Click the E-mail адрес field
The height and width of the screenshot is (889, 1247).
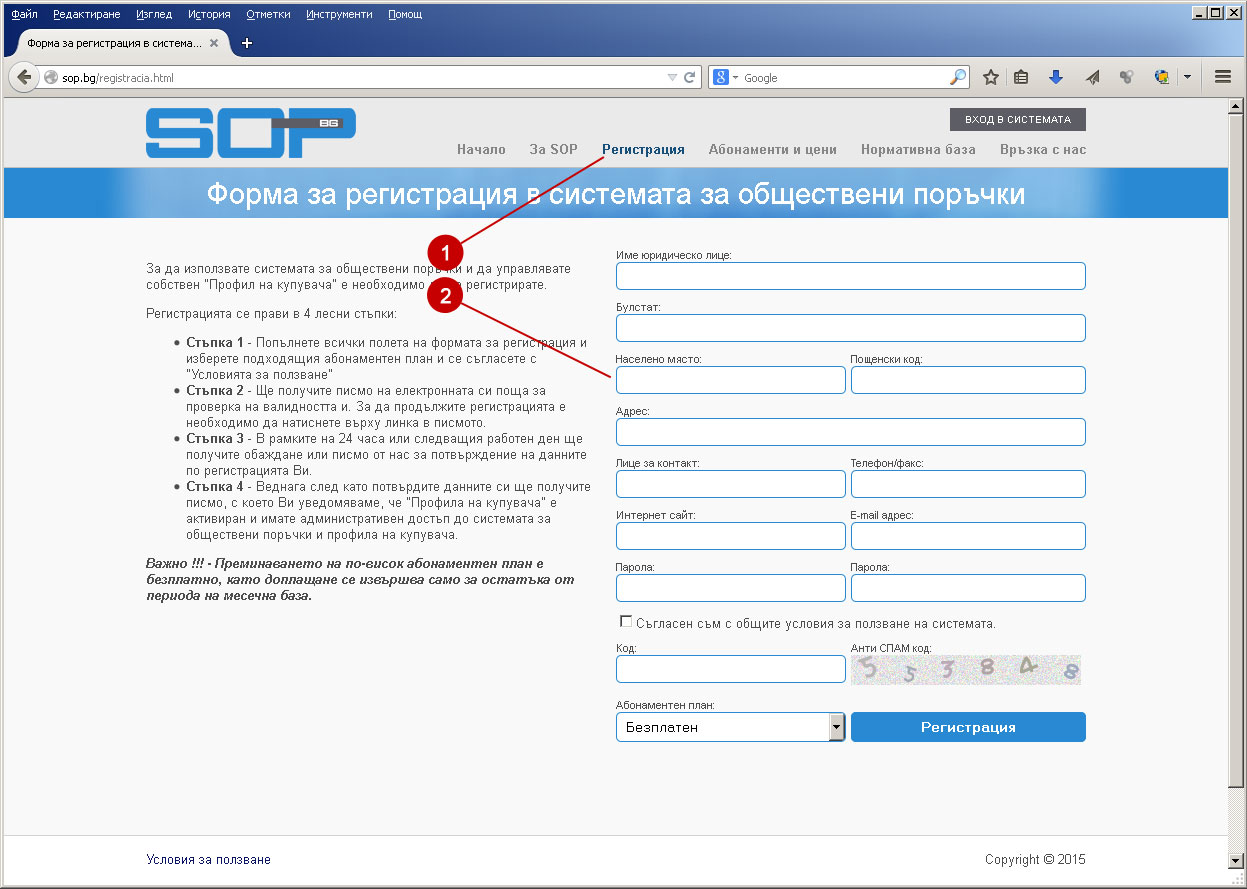point(968,536)
